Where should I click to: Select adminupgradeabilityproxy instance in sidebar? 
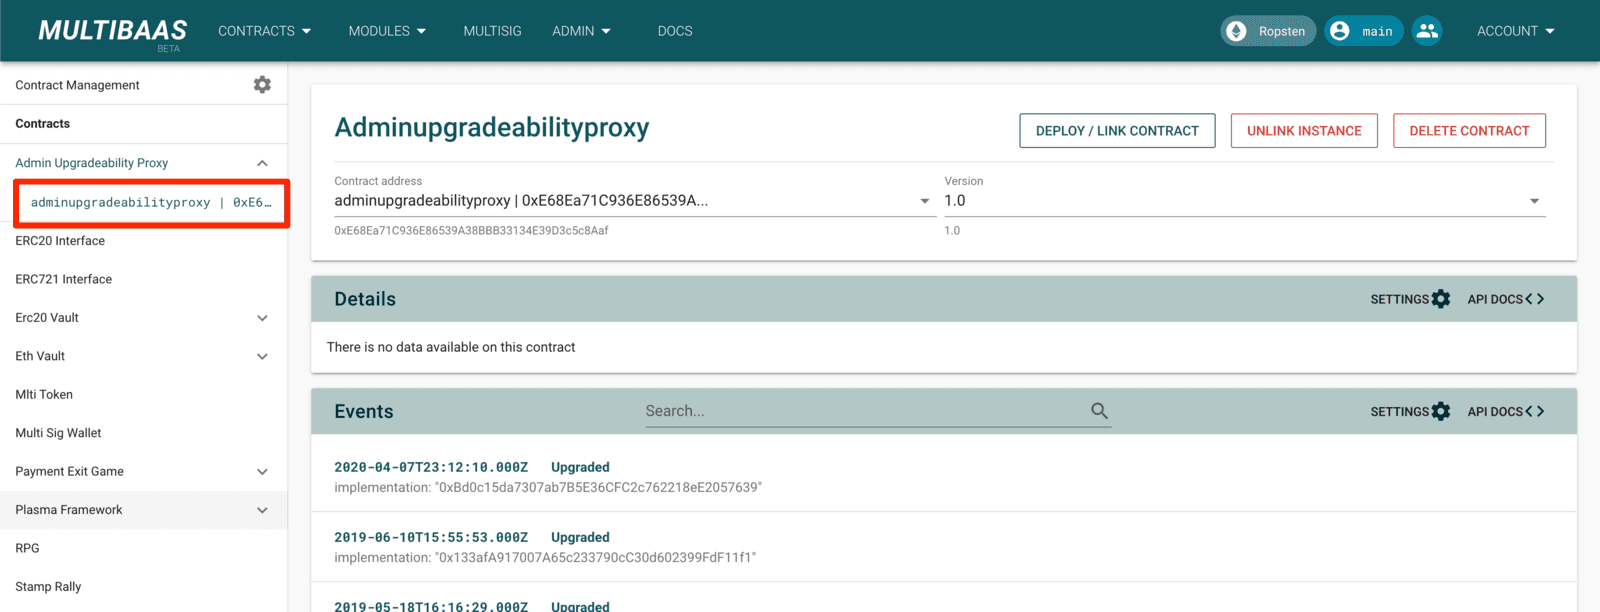click(x=151, y=203)
